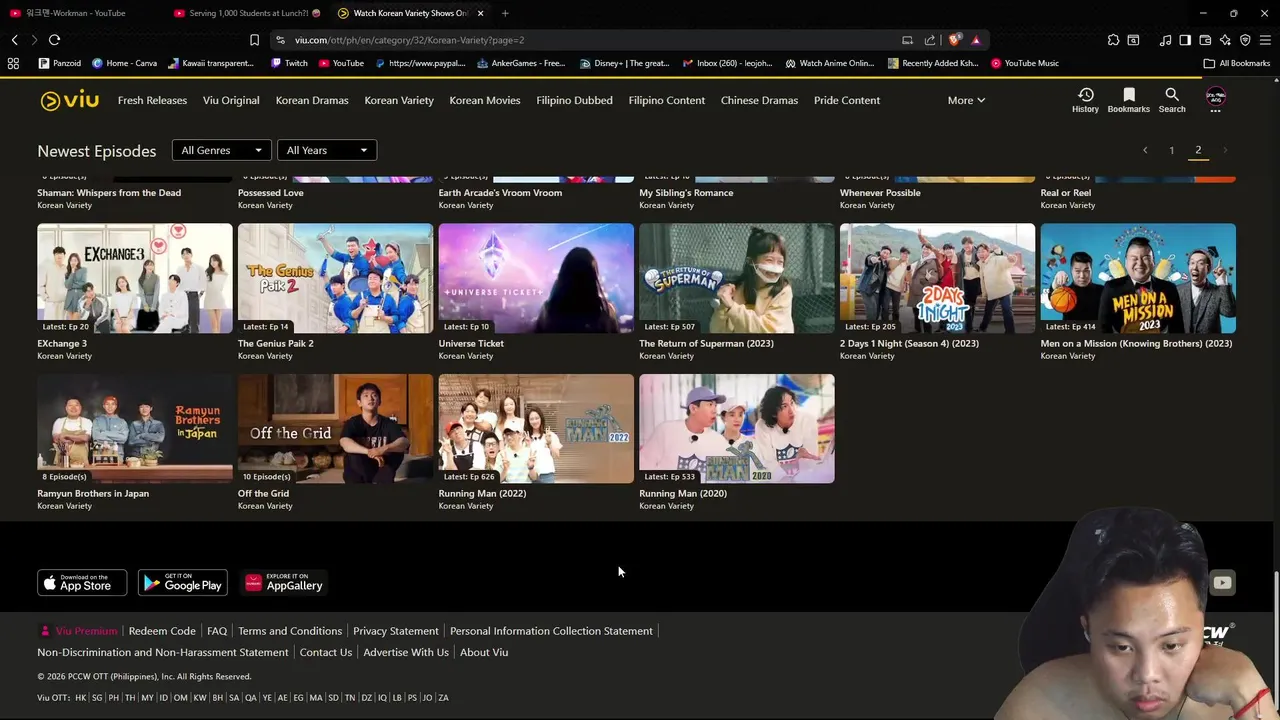Open the Viu Search icon
Image resolution: width=1280 pixels, height=720 pixels.
point(1172,100)
